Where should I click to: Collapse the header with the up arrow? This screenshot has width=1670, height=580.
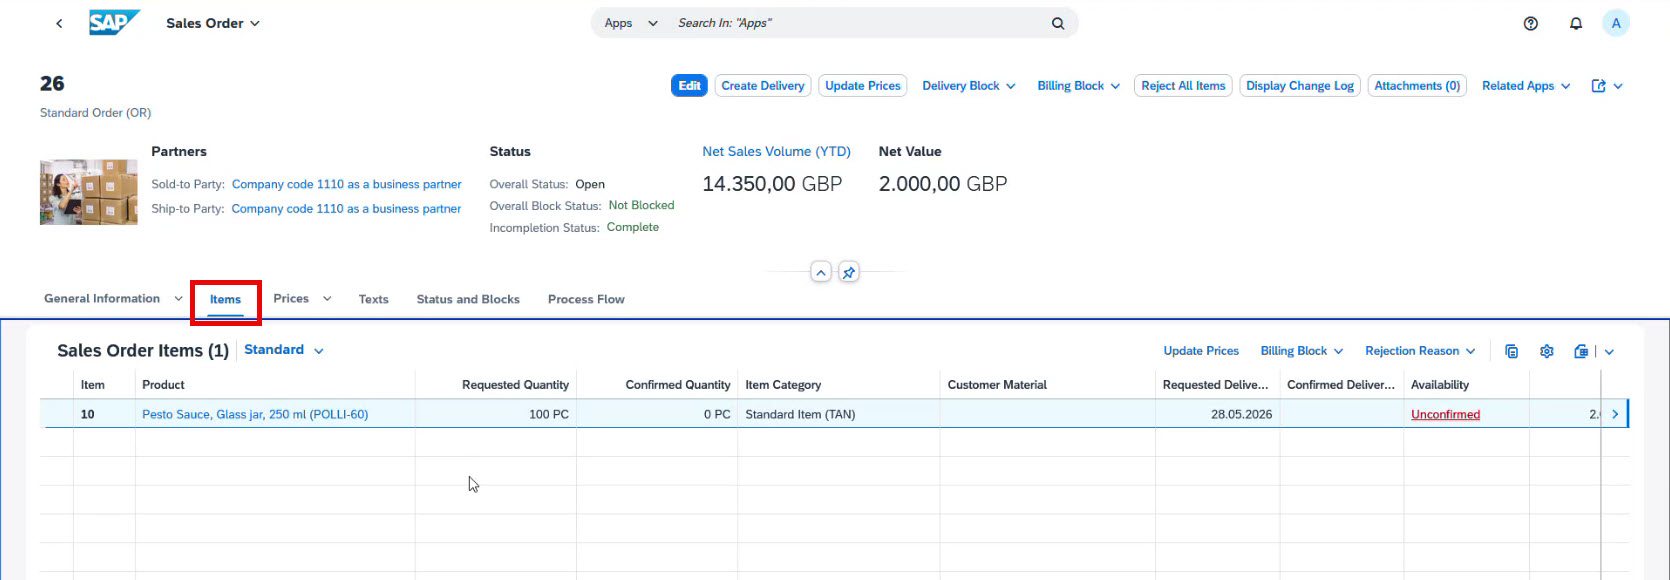pos(821,272)
